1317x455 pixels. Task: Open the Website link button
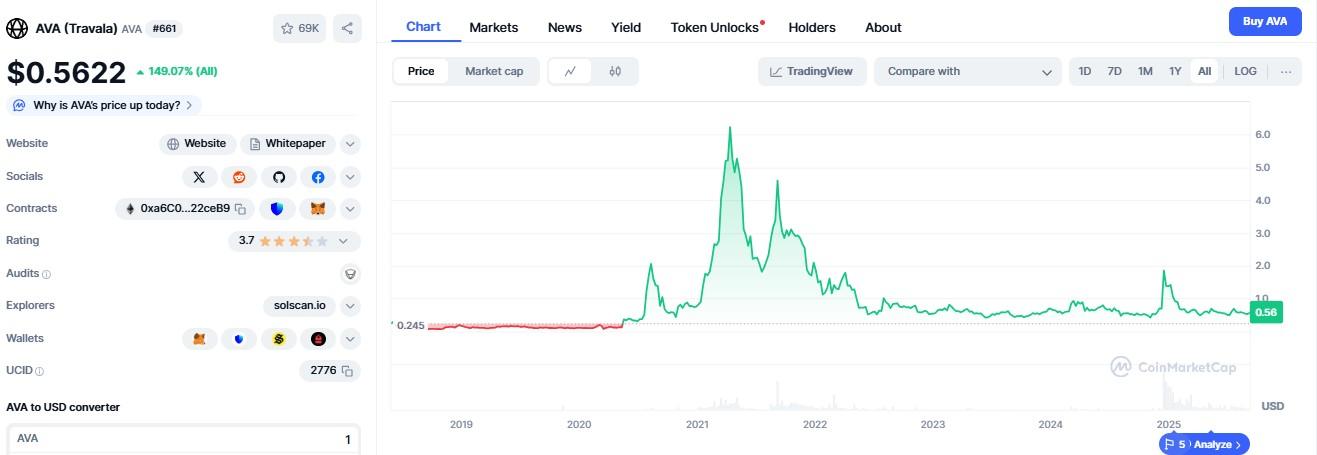tap(197, 144)
